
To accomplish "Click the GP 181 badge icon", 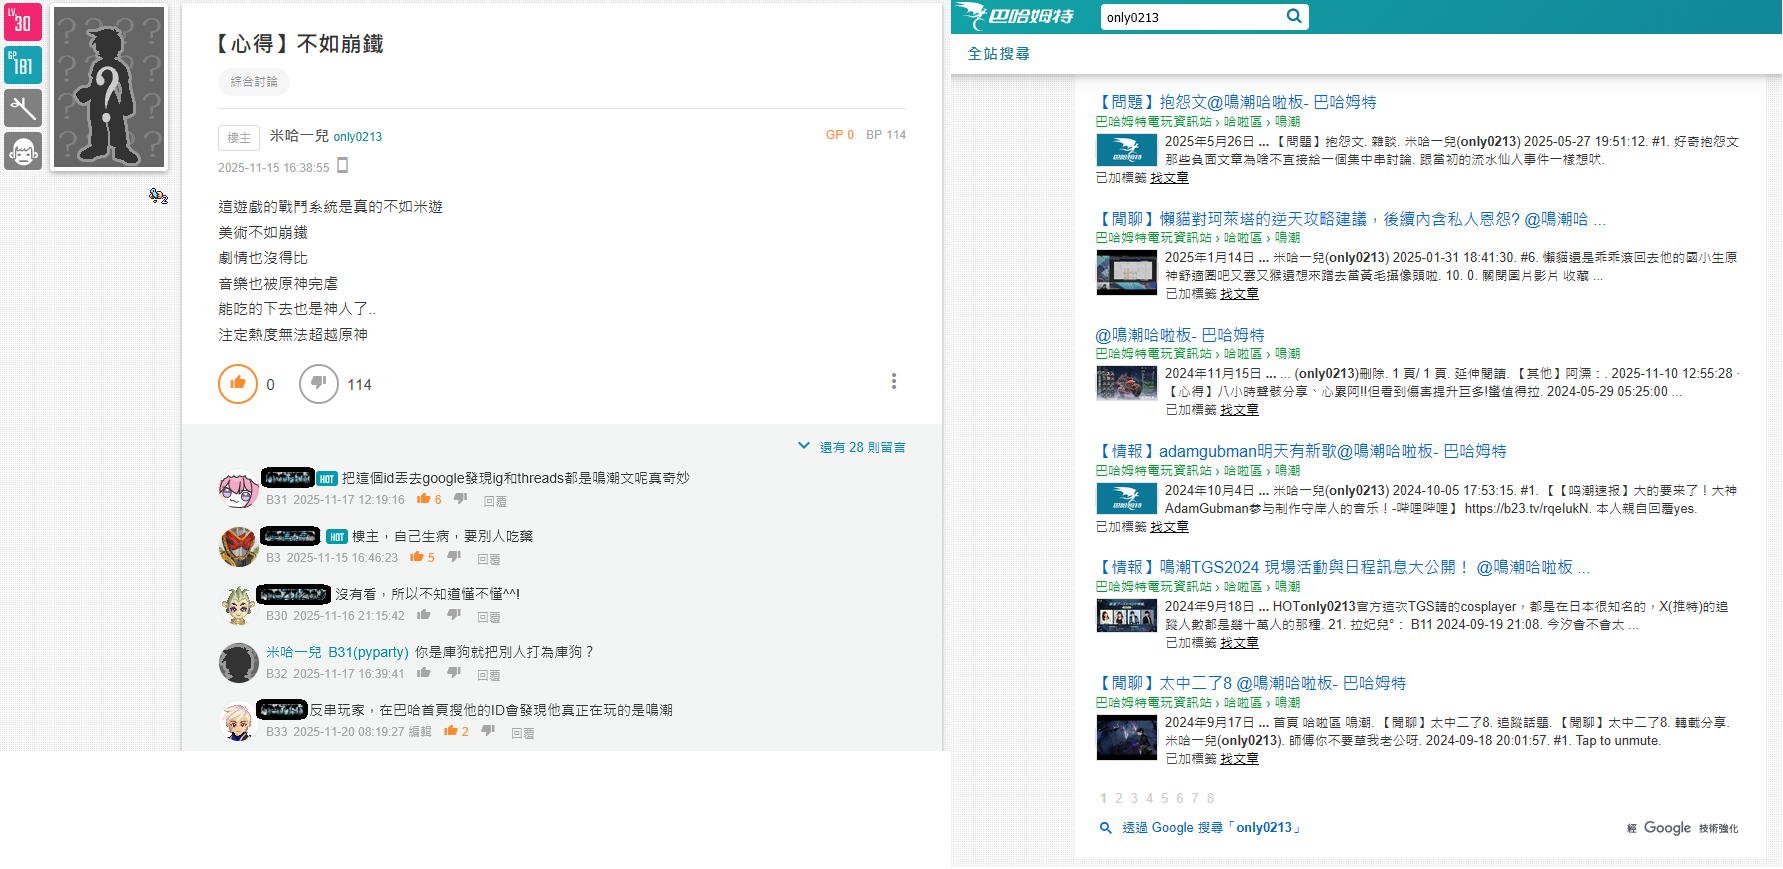I will tap(23, 65).
